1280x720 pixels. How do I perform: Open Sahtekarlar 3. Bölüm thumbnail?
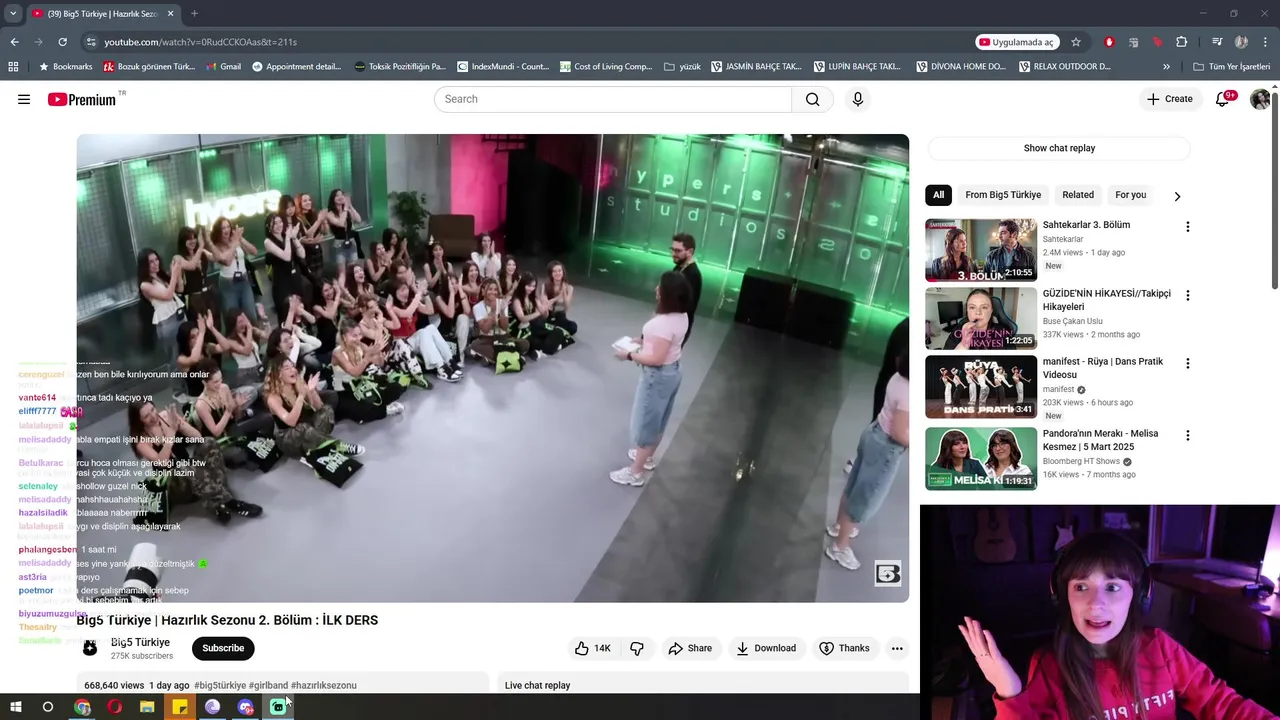click(x=981, y=250)
